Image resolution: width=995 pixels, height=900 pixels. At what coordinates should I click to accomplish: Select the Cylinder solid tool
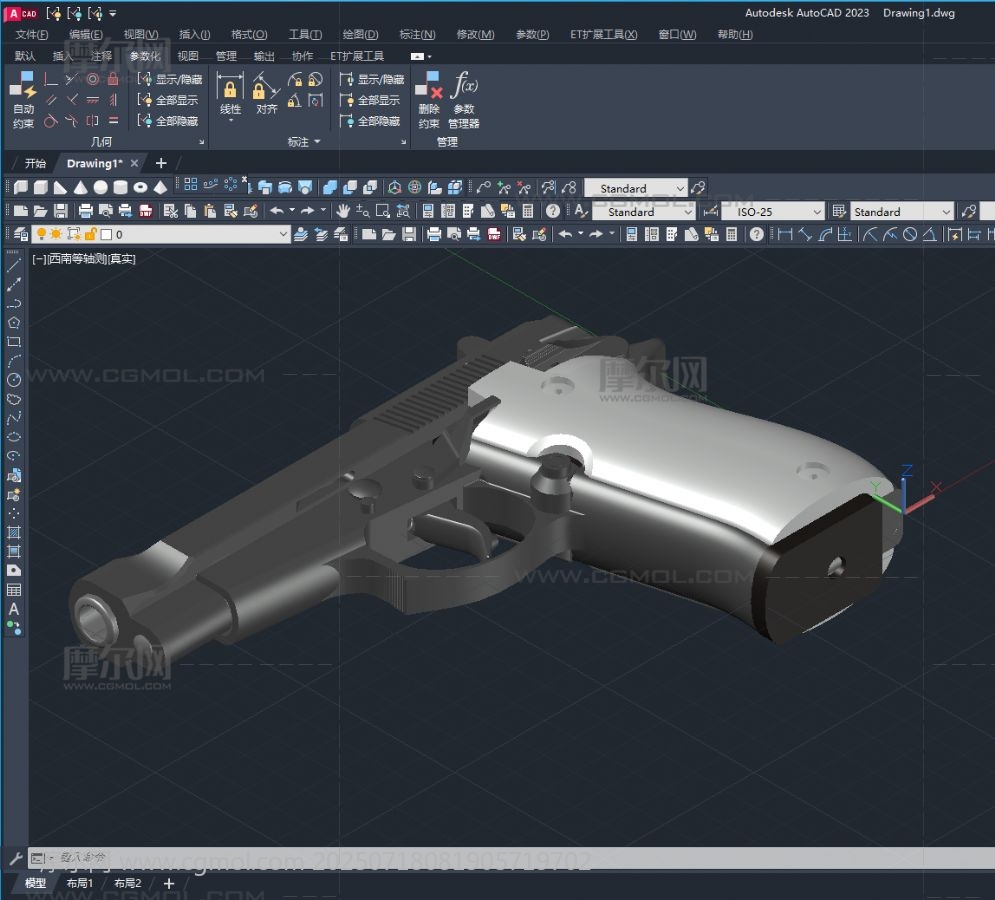pyautogui.click(x=121, y=187)
